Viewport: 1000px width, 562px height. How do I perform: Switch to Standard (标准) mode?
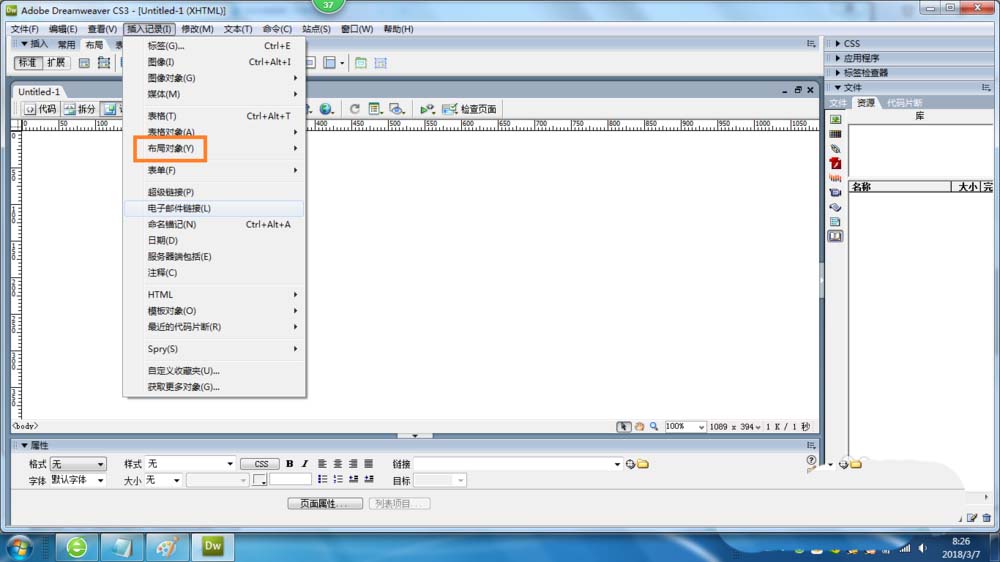(x=27, y=63)
